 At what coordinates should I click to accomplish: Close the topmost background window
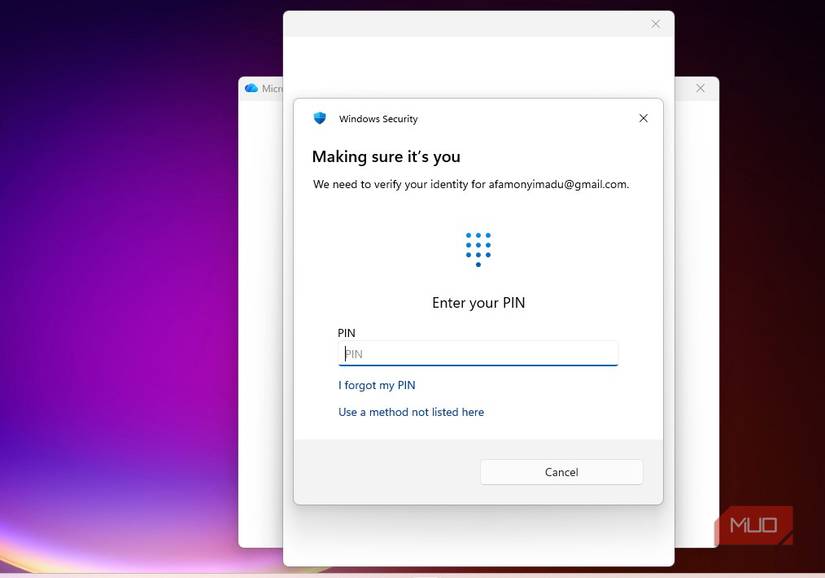point(655,24)
